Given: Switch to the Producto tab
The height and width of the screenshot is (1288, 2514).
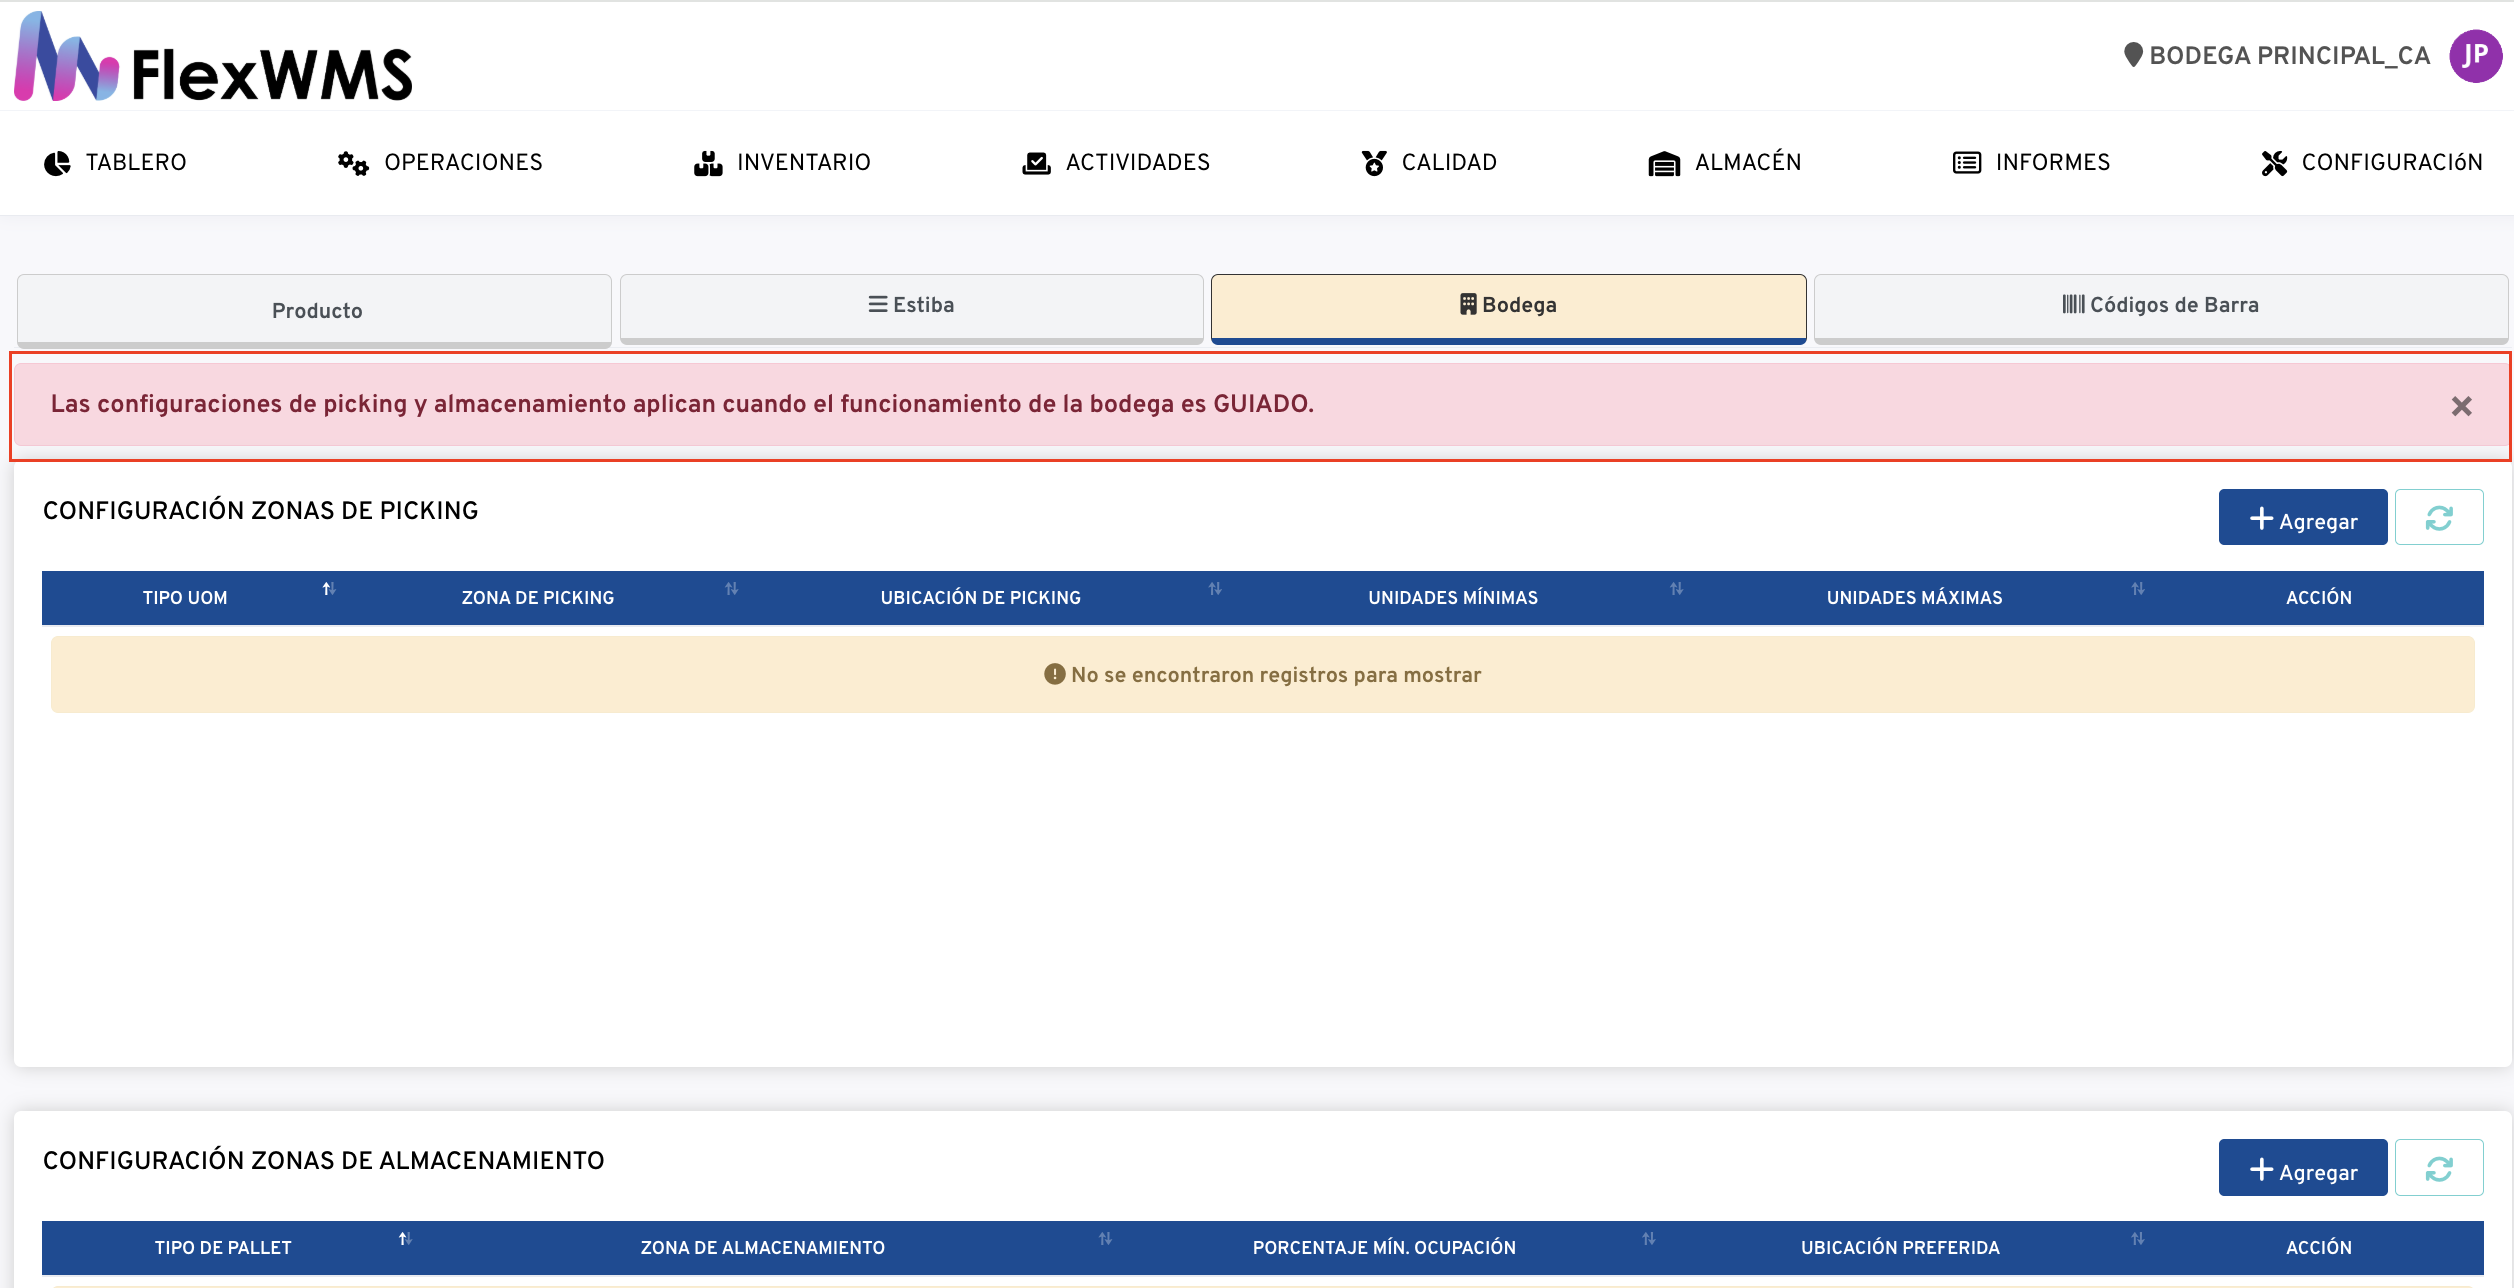Looking at the screenshot, I should pyautogui.click(x=315, y=310).
